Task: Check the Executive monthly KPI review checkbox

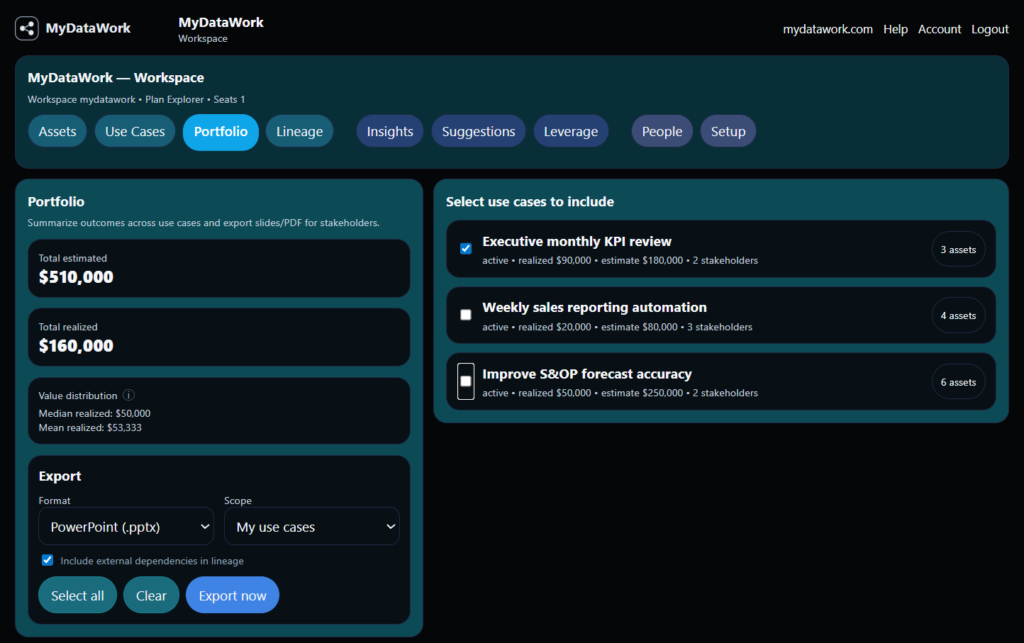Action: tap(466, 249)
